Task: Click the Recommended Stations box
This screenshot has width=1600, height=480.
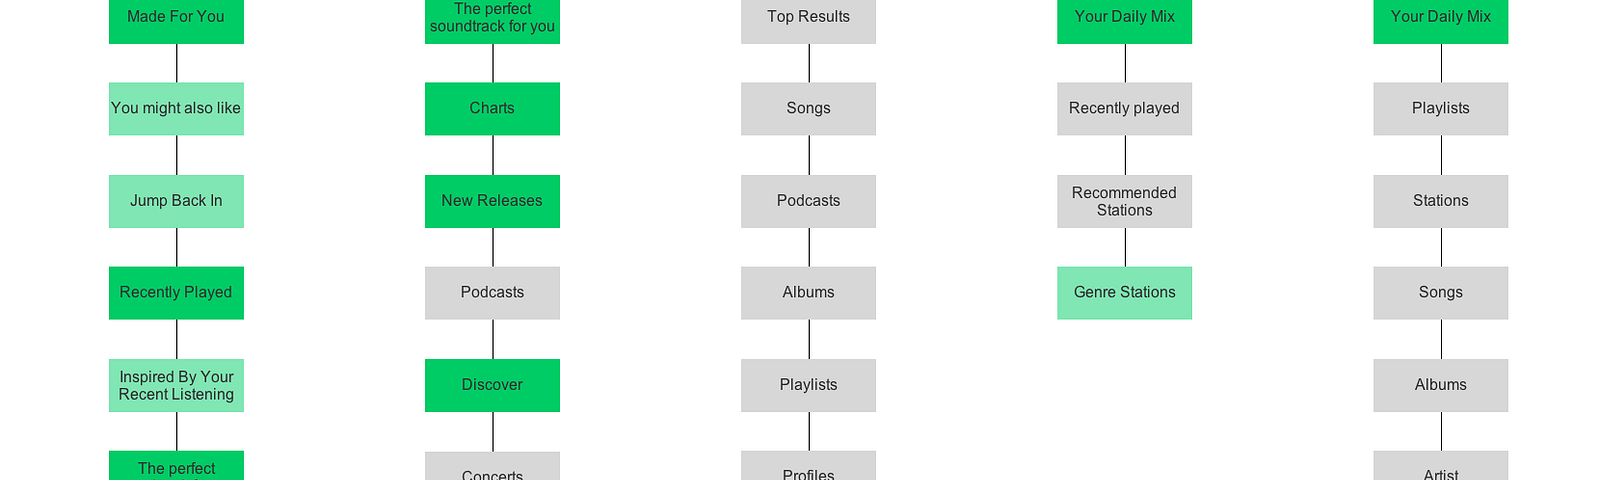Action: [x=1124, y=201]
